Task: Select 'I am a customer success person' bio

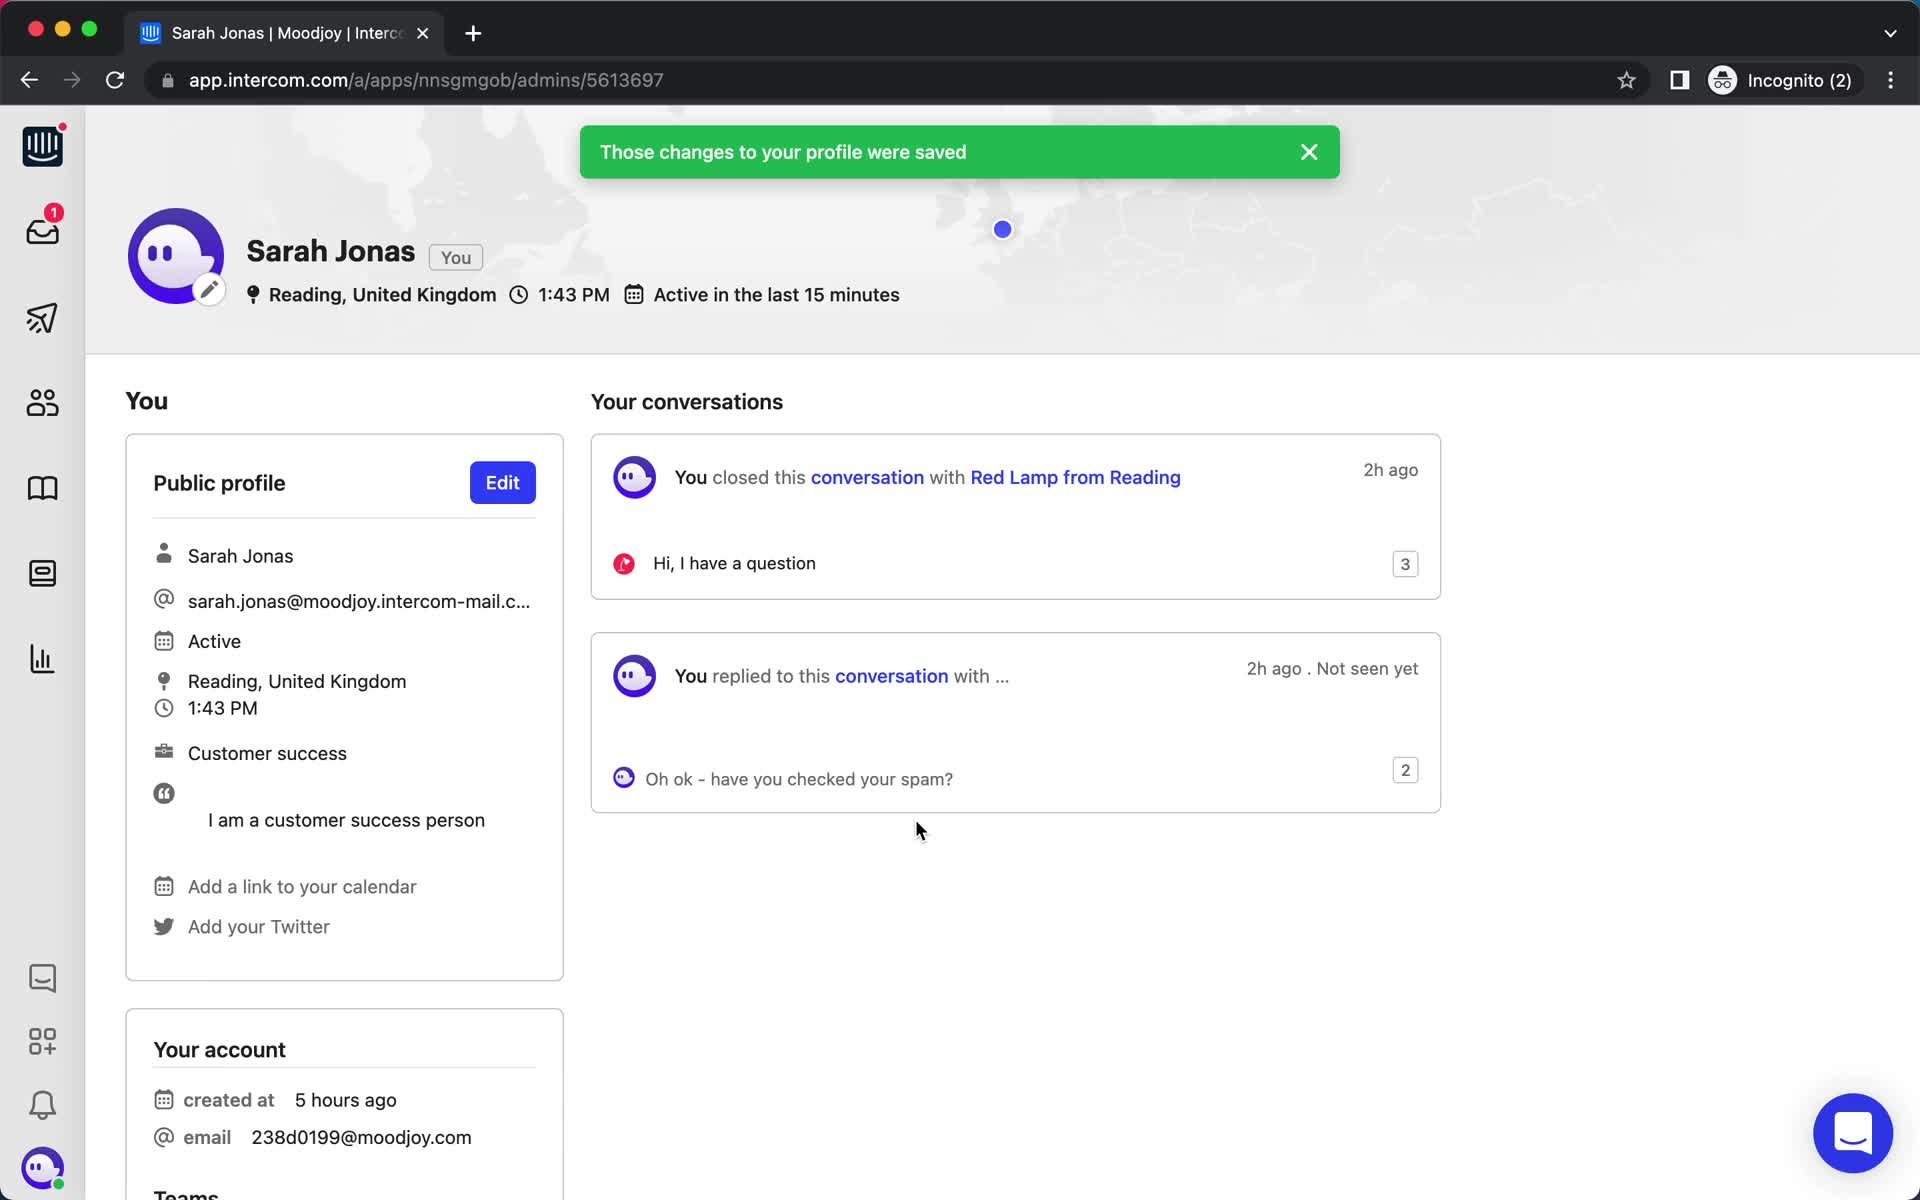Action: [346, 820]
